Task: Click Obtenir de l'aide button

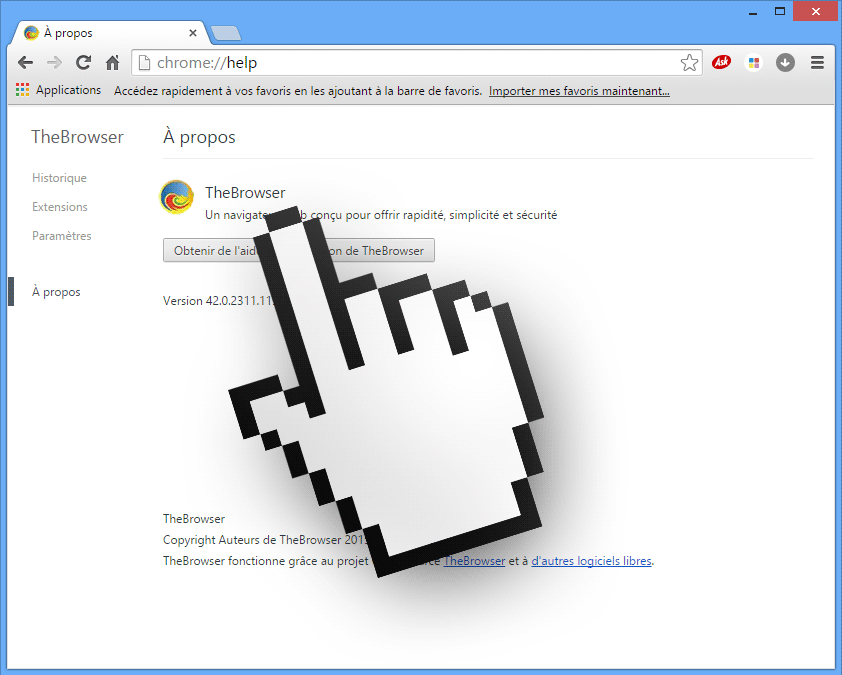Action: pyautogui.click(x=299, y=250)
